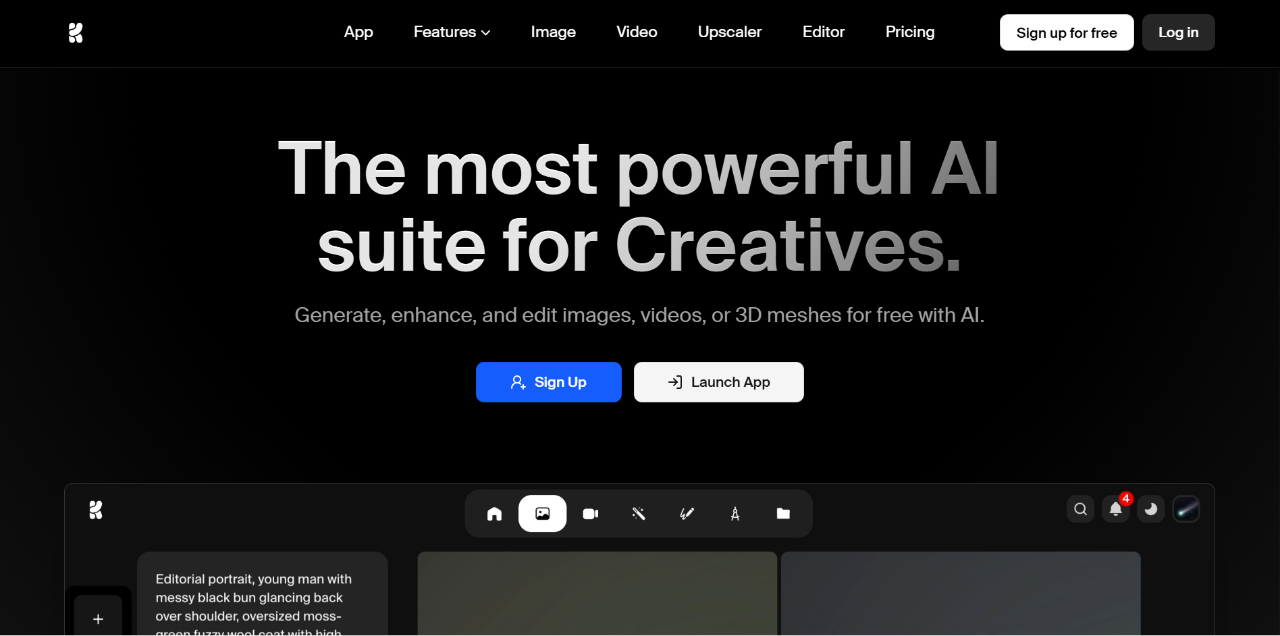This screenshot has height=636, width=1280.
Task: Open the Editor nav link
Action: coord(823,32)
